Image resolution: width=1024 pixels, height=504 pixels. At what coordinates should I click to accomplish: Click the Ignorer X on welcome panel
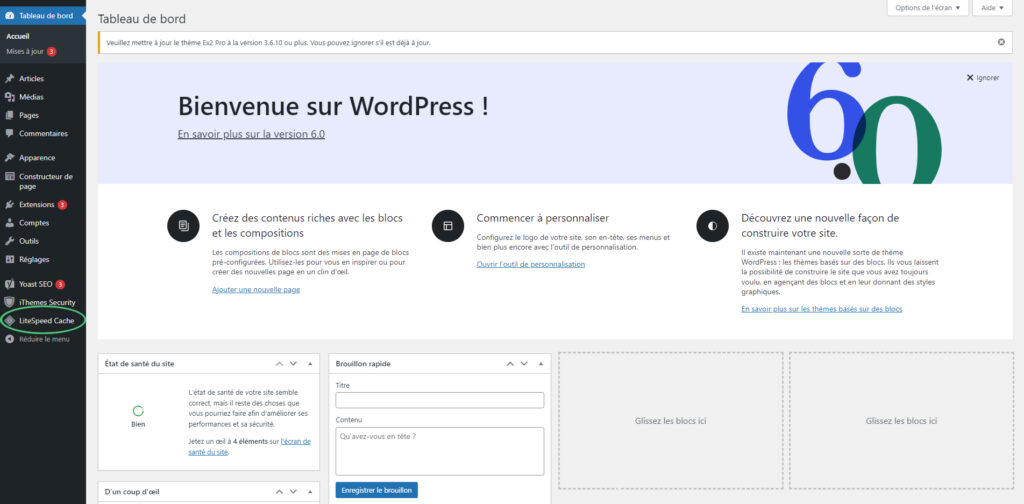tap(970, 78)
